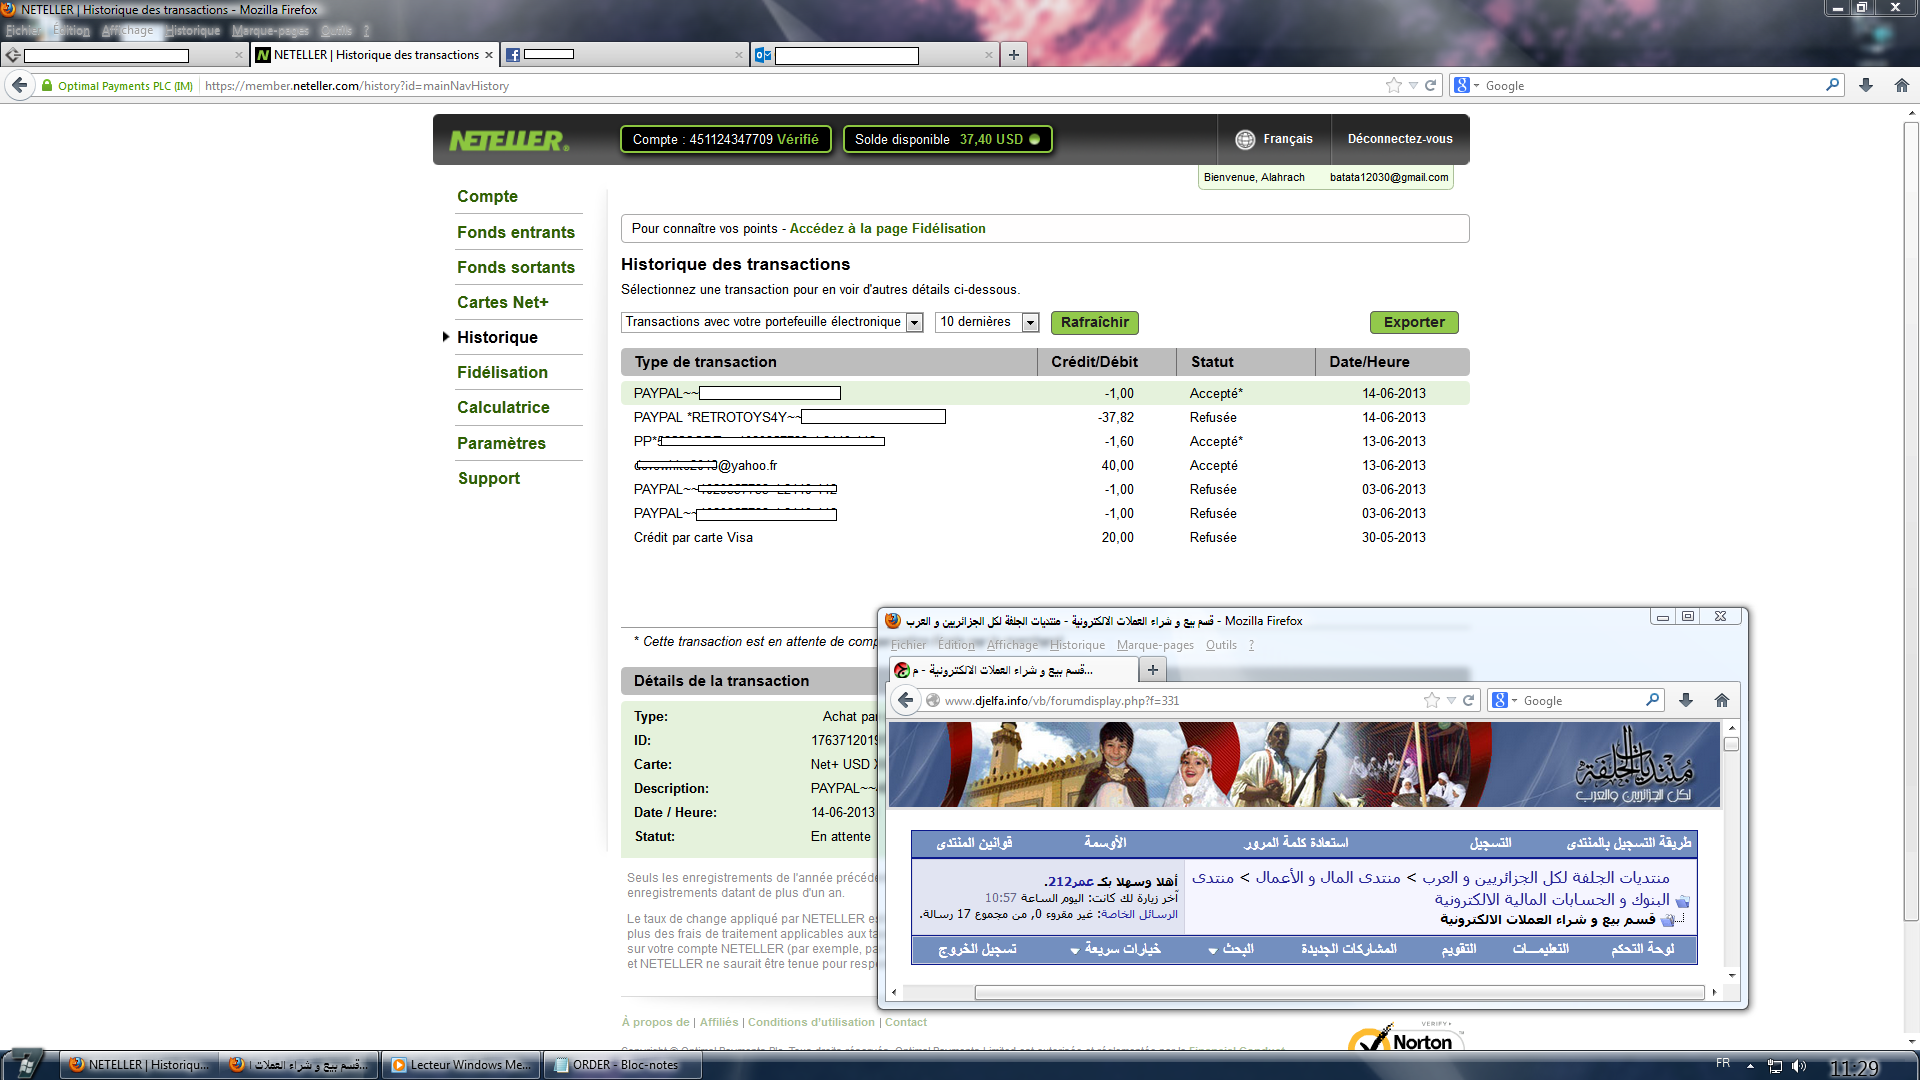Click the Contact footer link
Viewport: 1920px width, 1080px height.
pyautogui.click(x=906, y=1022)
